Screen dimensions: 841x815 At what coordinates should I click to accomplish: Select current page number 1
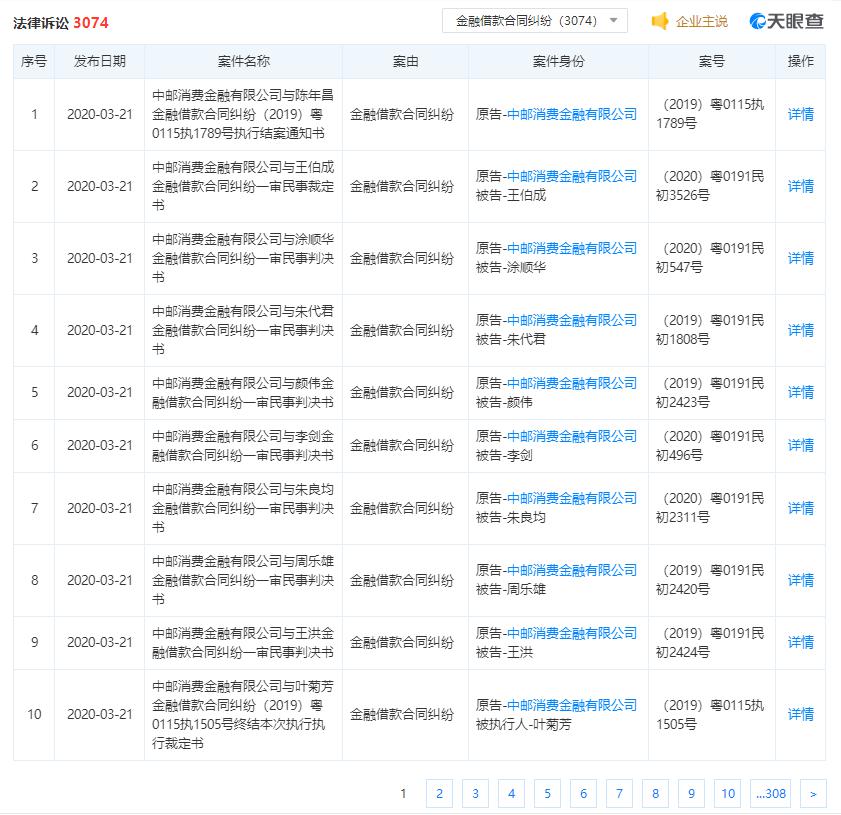(403, 793)
